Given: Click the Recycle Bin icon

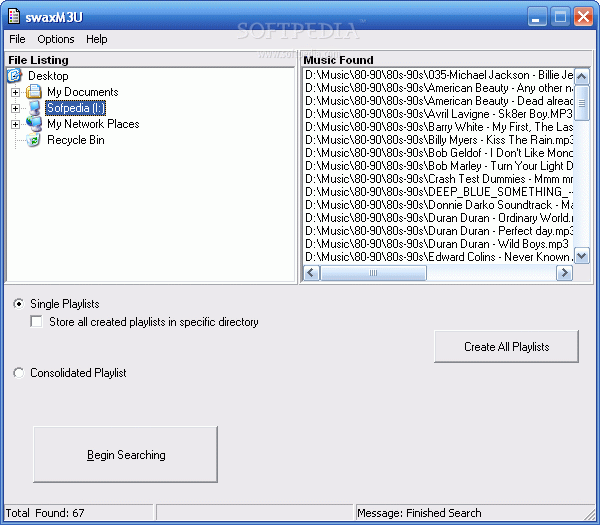Looking at the screenshot, I should (x=34, y=140).
